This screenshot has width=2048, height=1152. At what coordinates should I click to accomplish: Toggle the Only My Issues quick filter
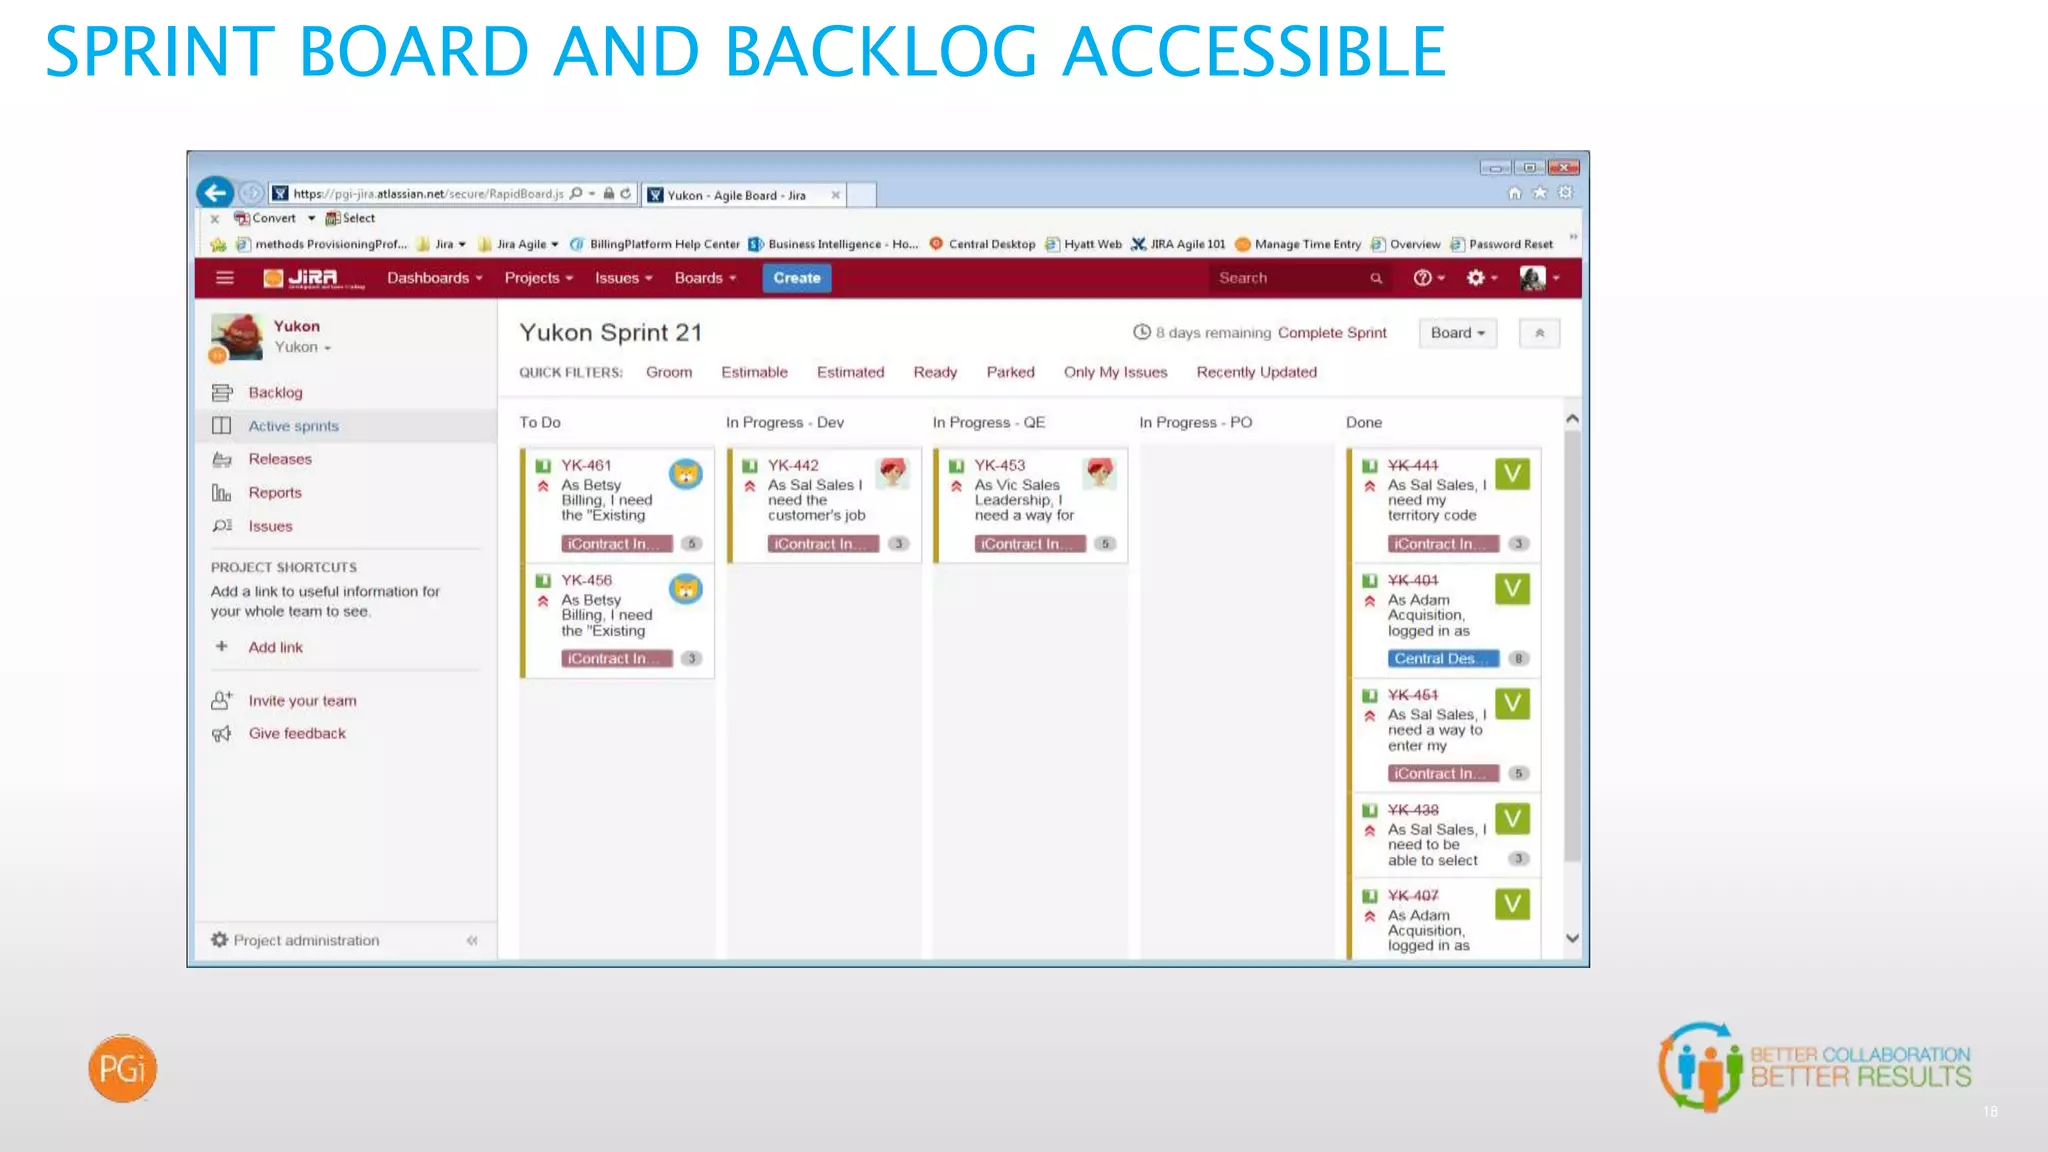(1116, 372)
